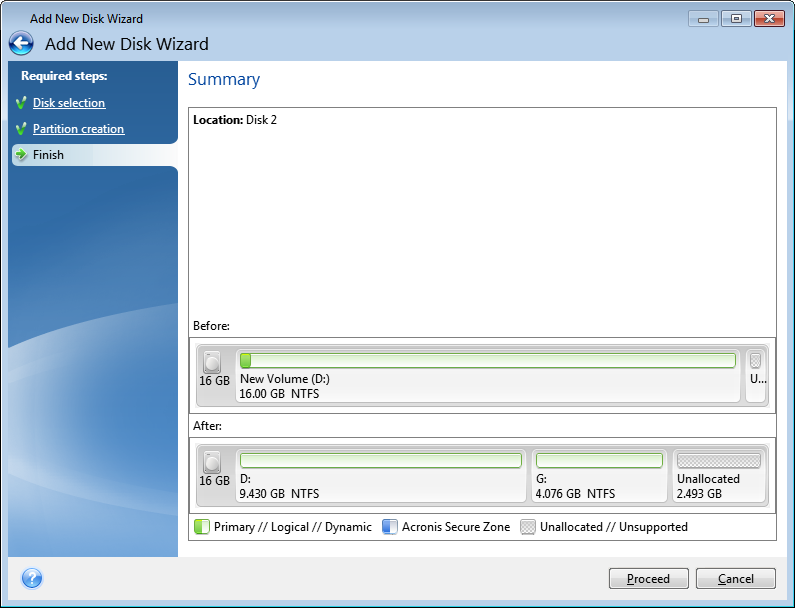Click the 'Before:' label

211,326
